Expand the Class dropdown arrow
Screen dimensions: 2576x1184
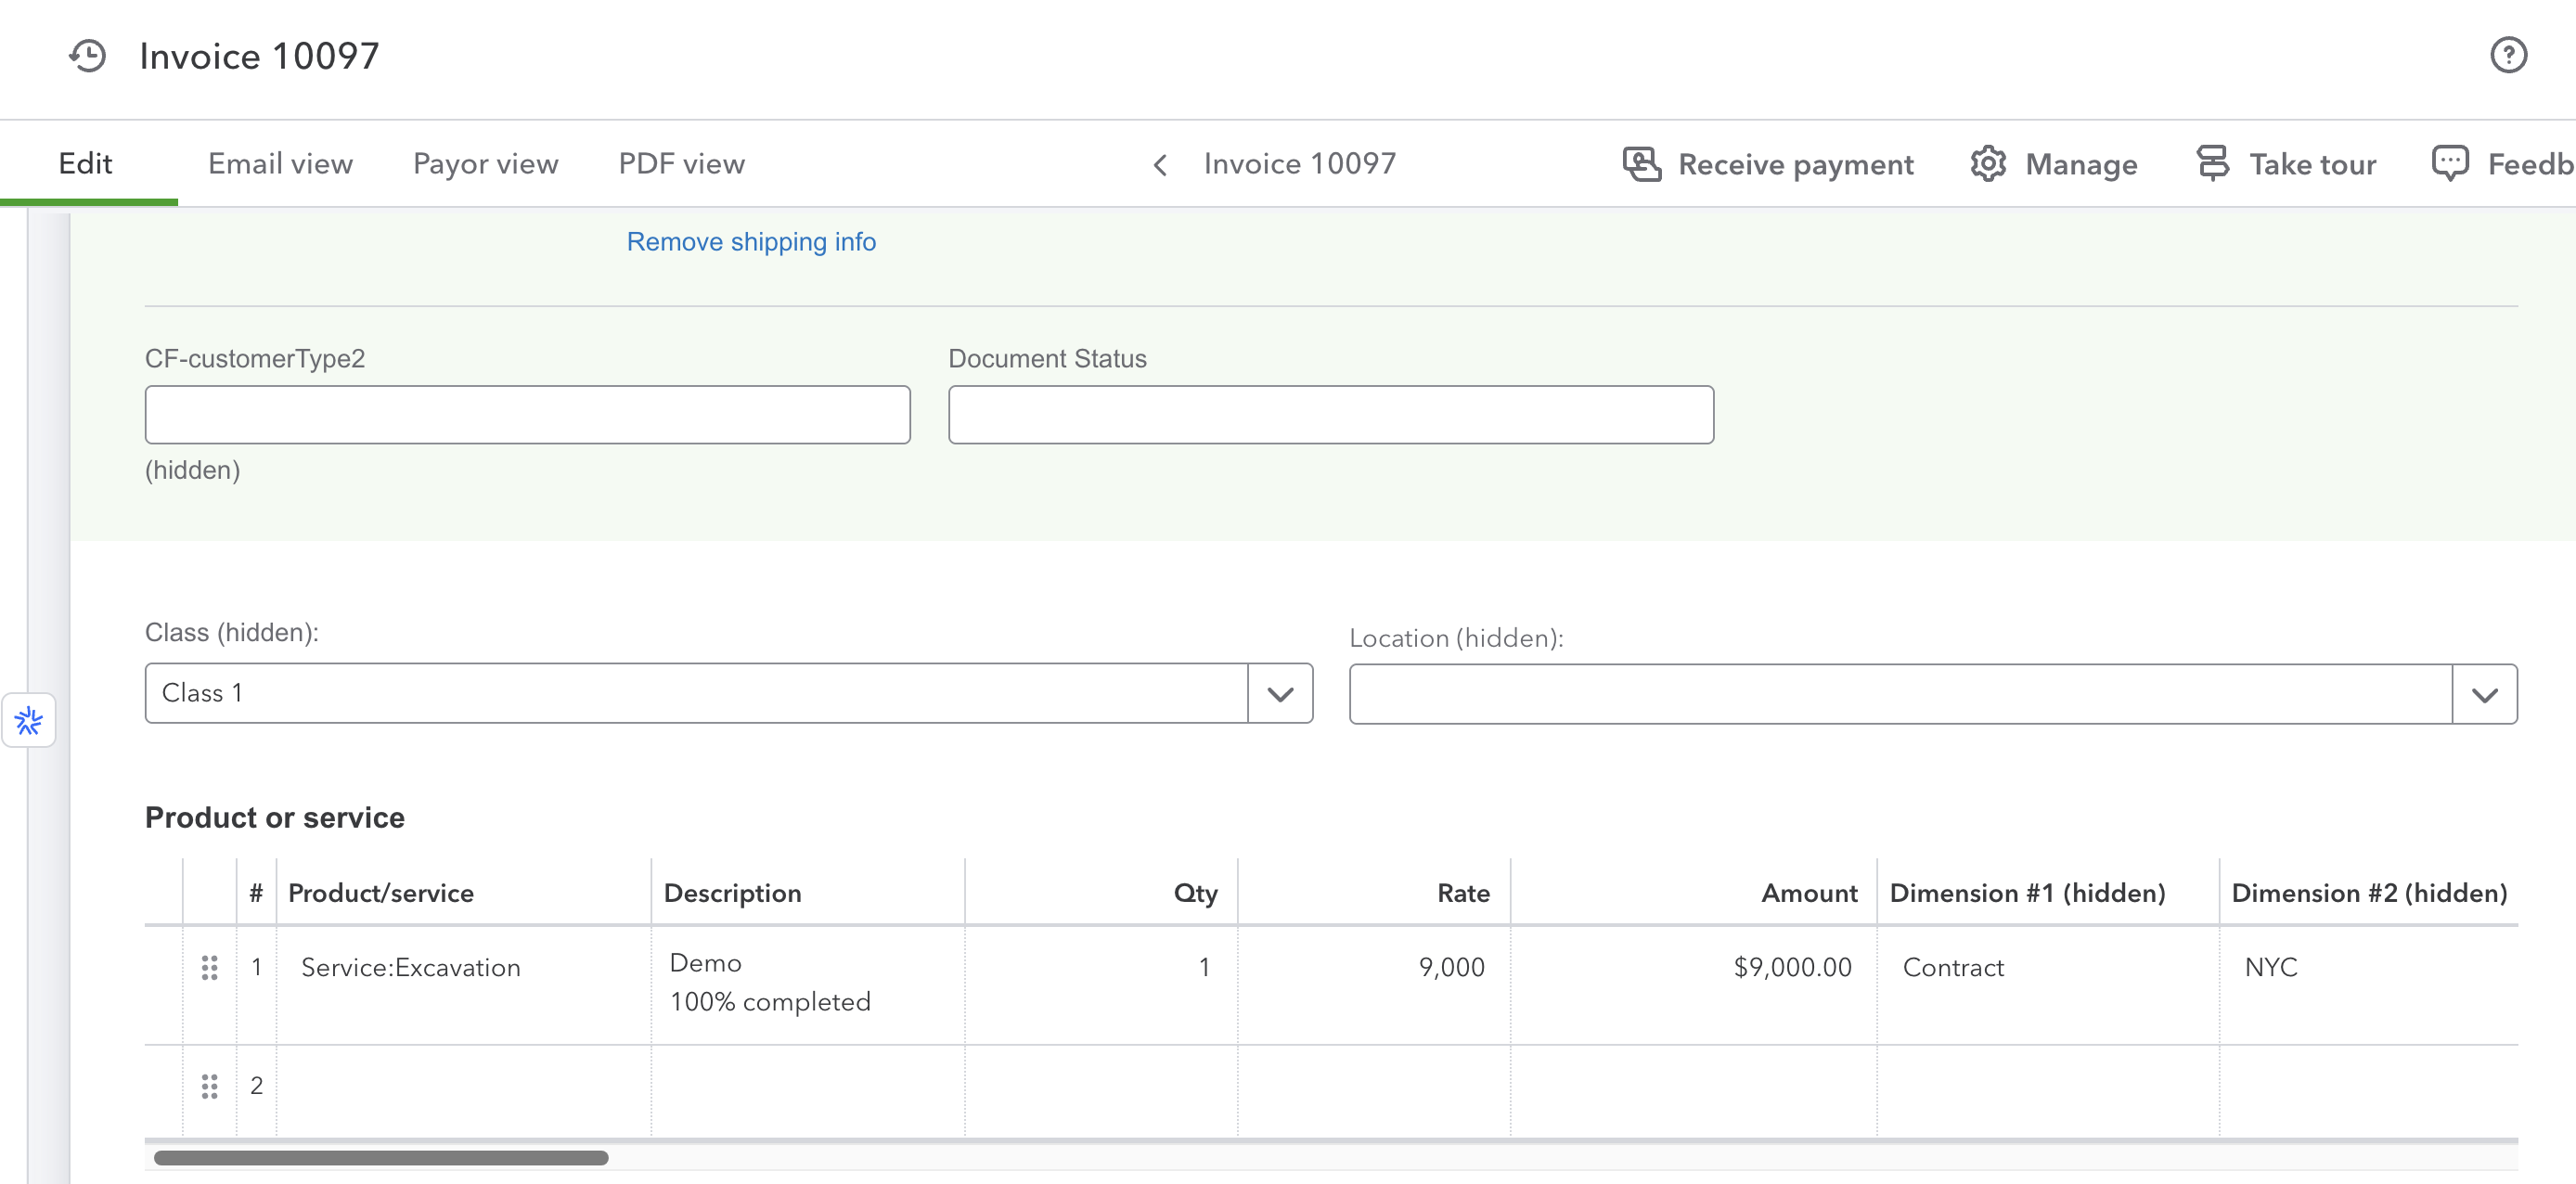tap(1280, 693)
